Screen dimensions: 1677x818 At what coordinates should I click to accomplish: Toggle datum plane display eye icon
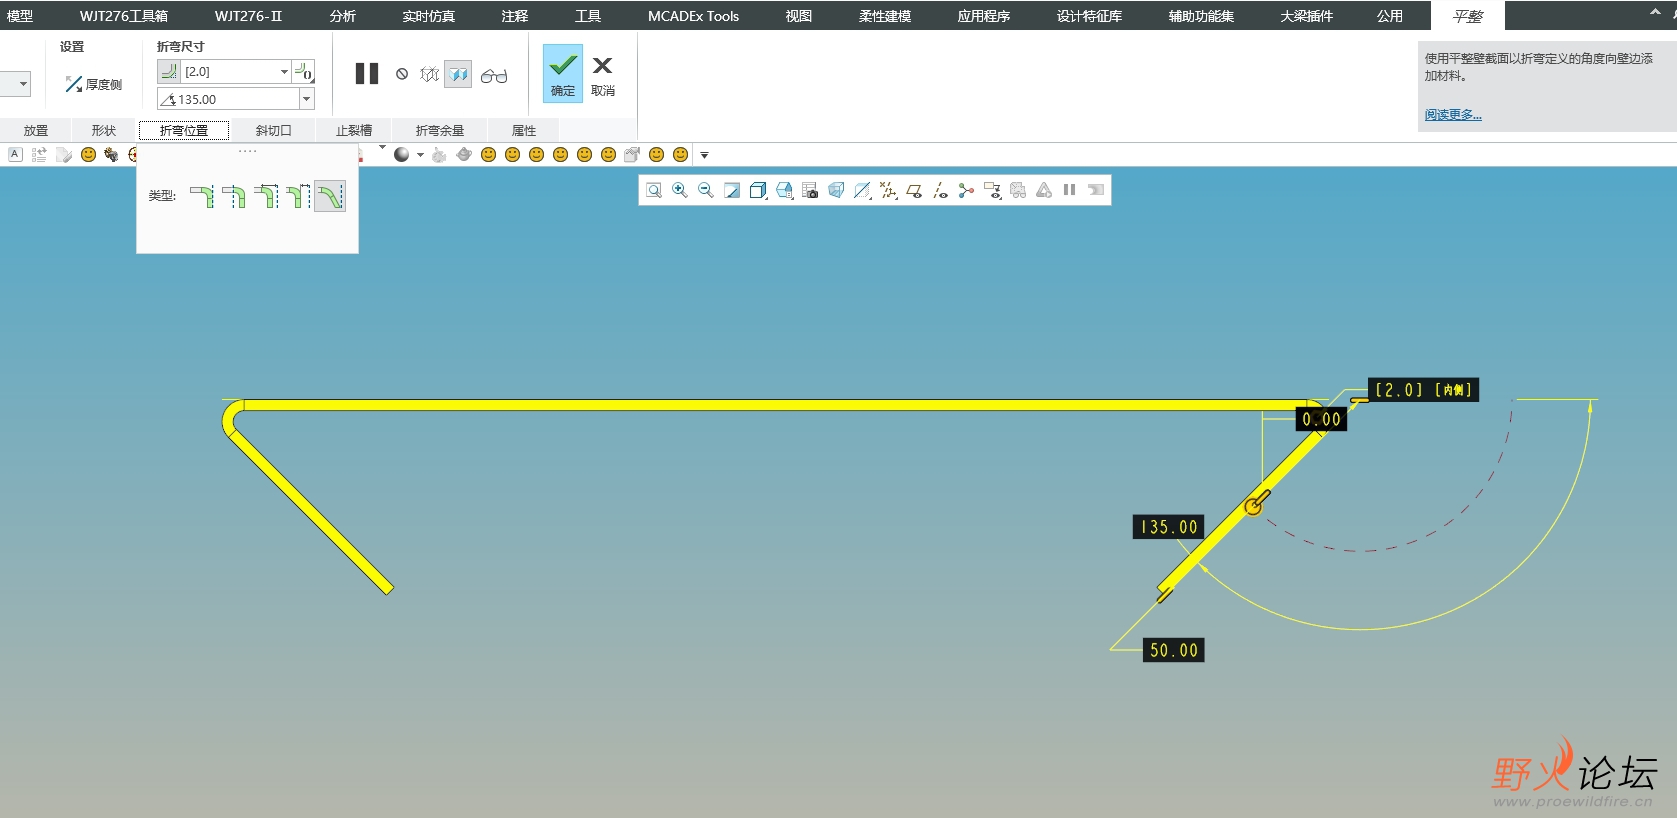coord(914,190)
